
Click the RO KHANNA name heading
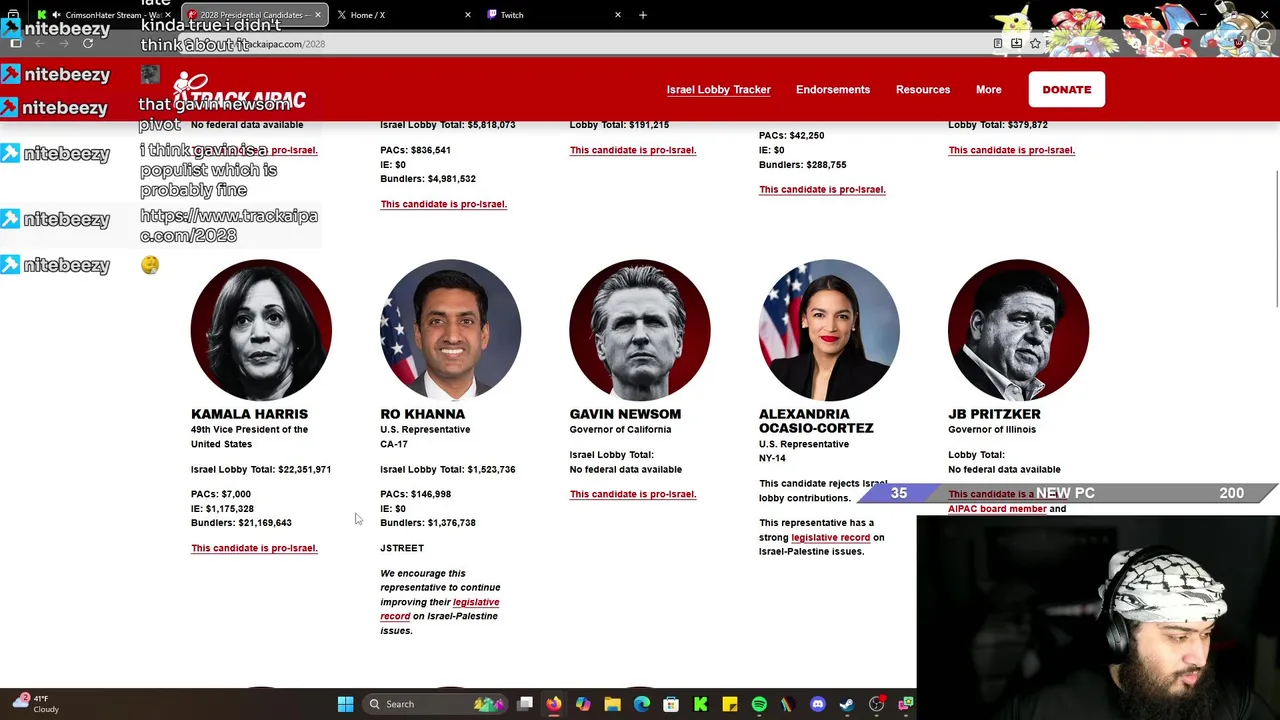click(x=422, y=414)
